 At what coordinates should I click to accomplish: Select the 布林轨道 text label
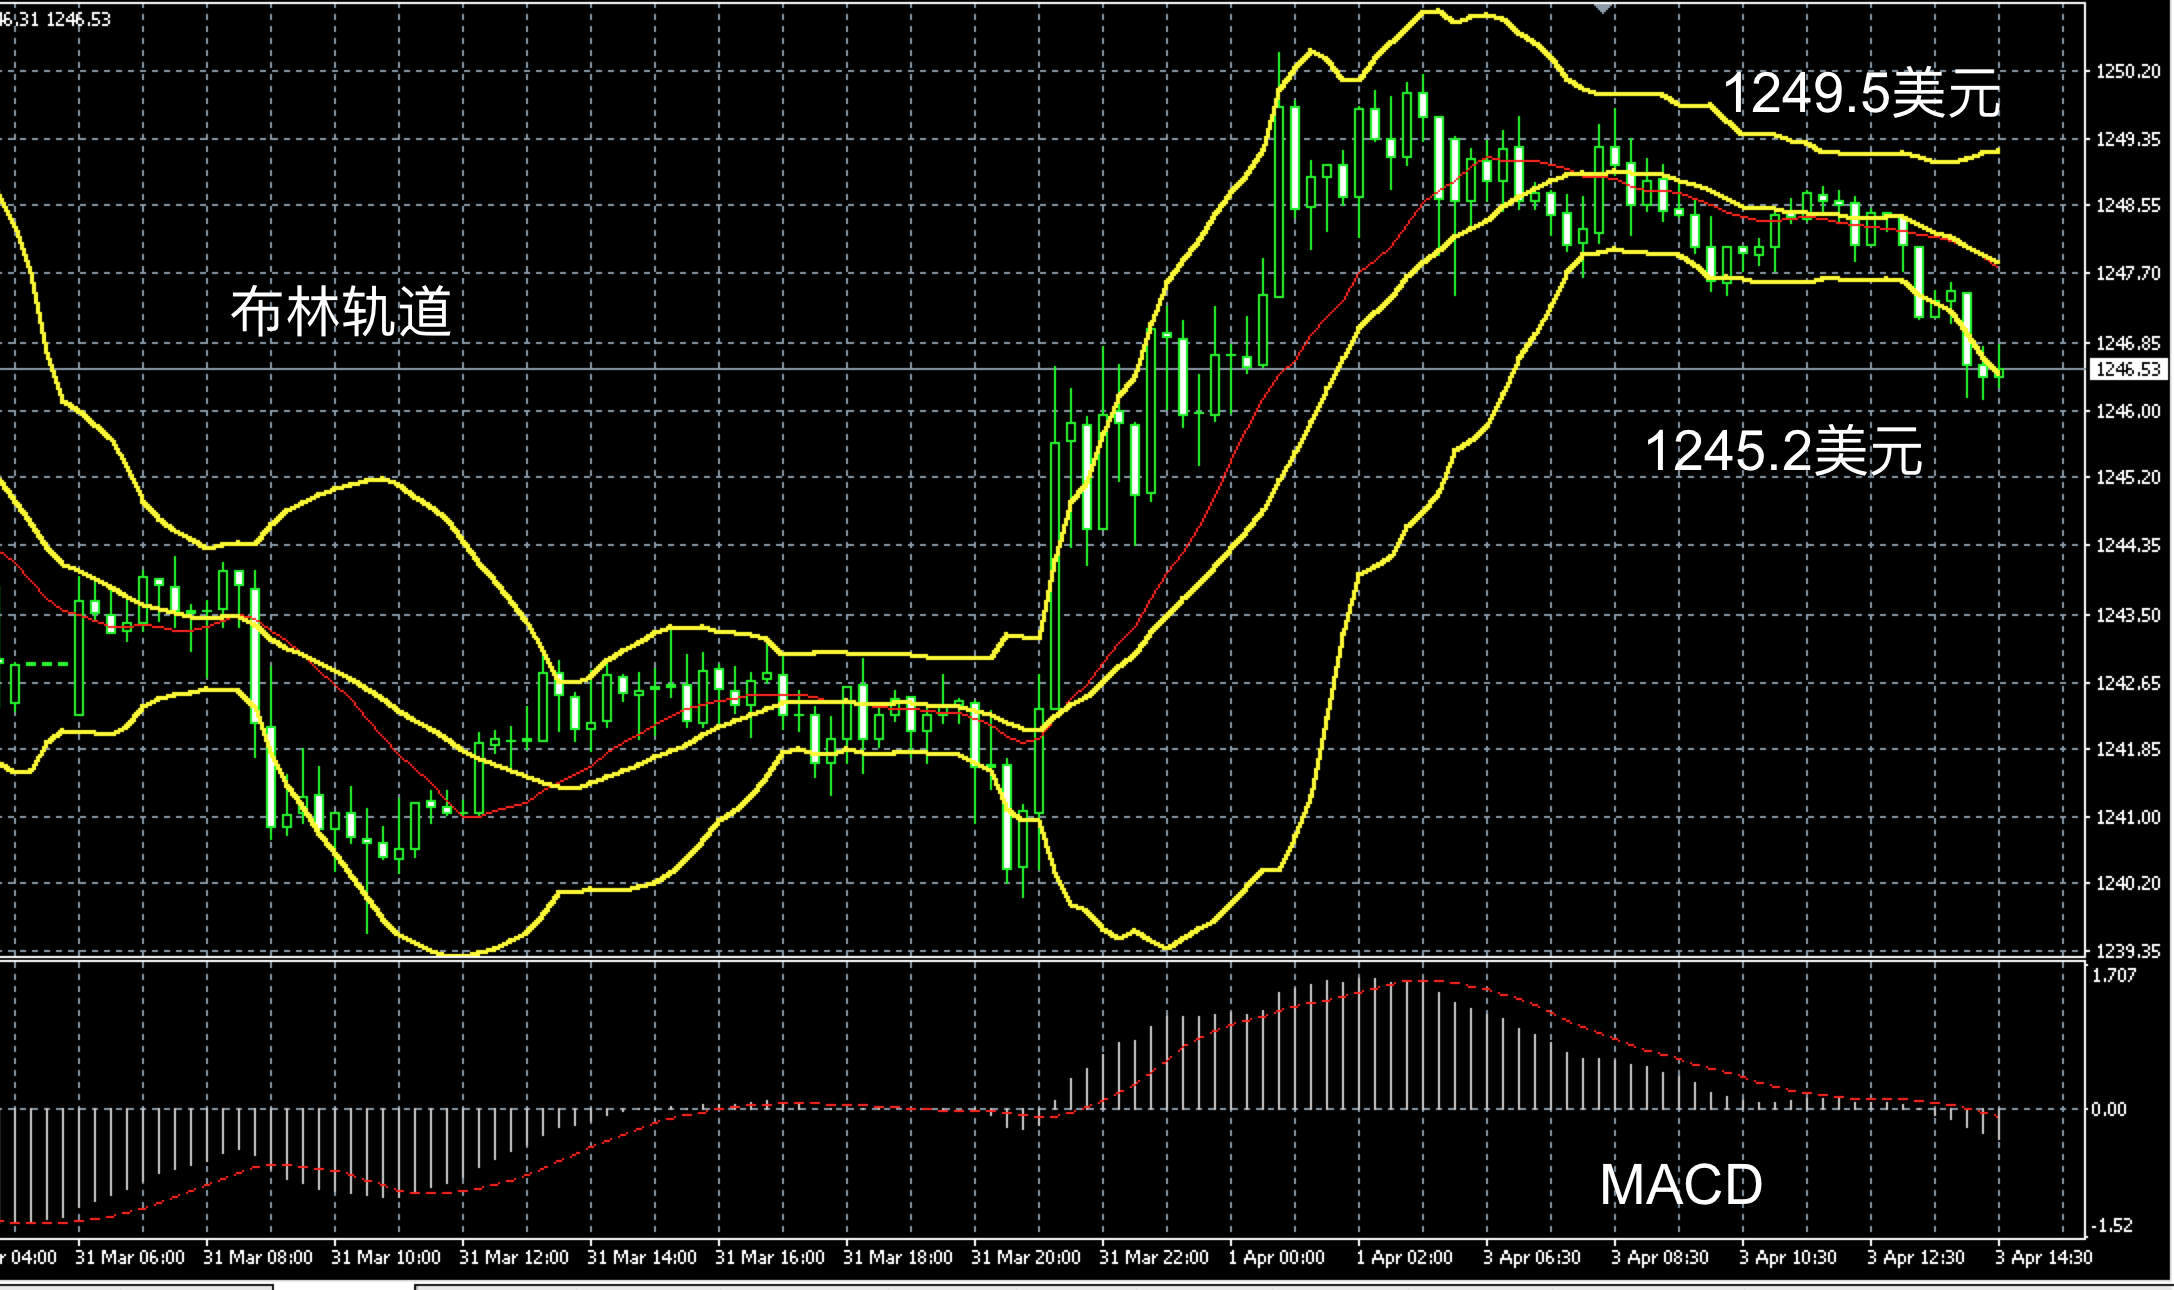pyautogui.click(x=341, y=311)
